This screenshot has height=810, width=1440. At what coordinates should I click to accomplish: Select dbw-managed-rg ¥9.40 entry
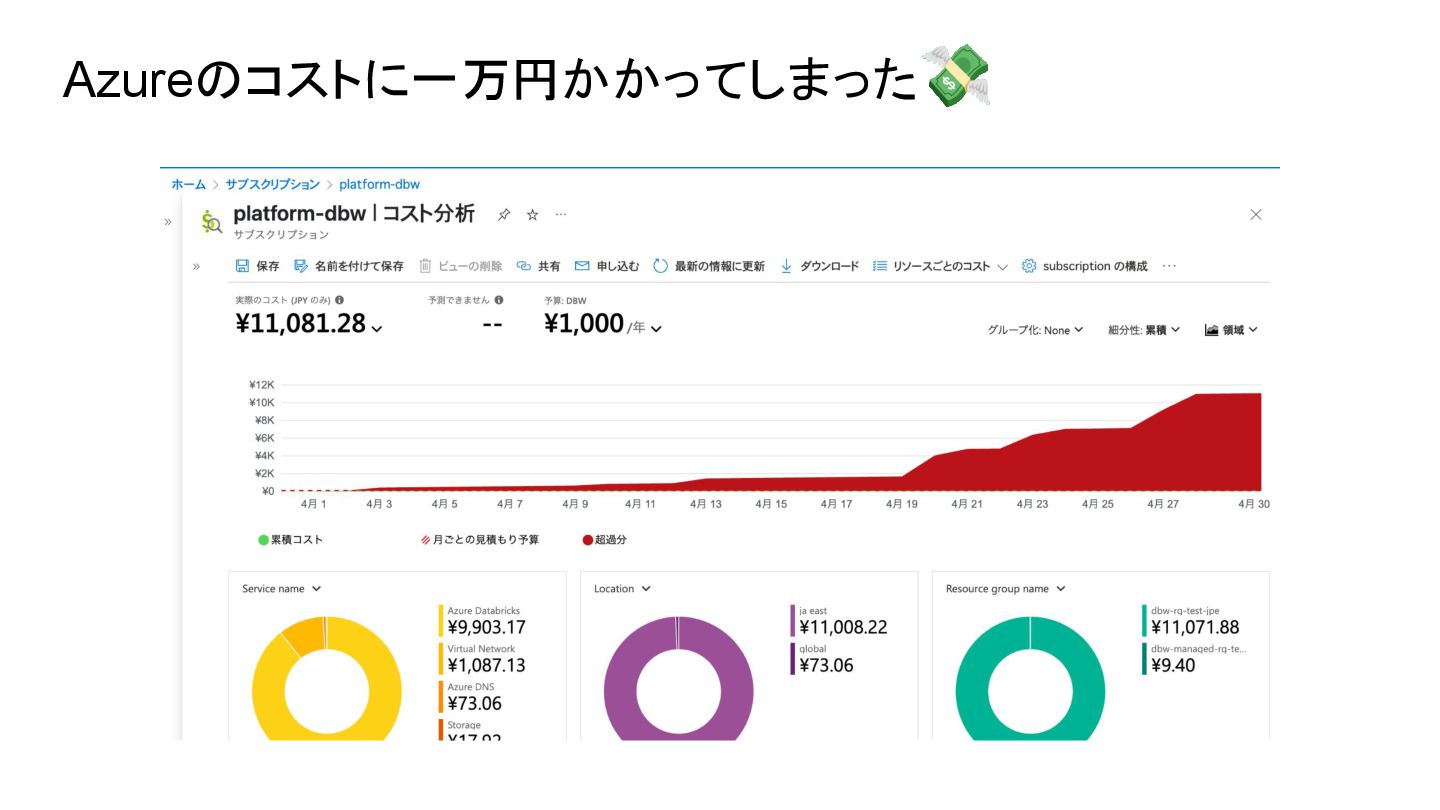point(1194,659)
